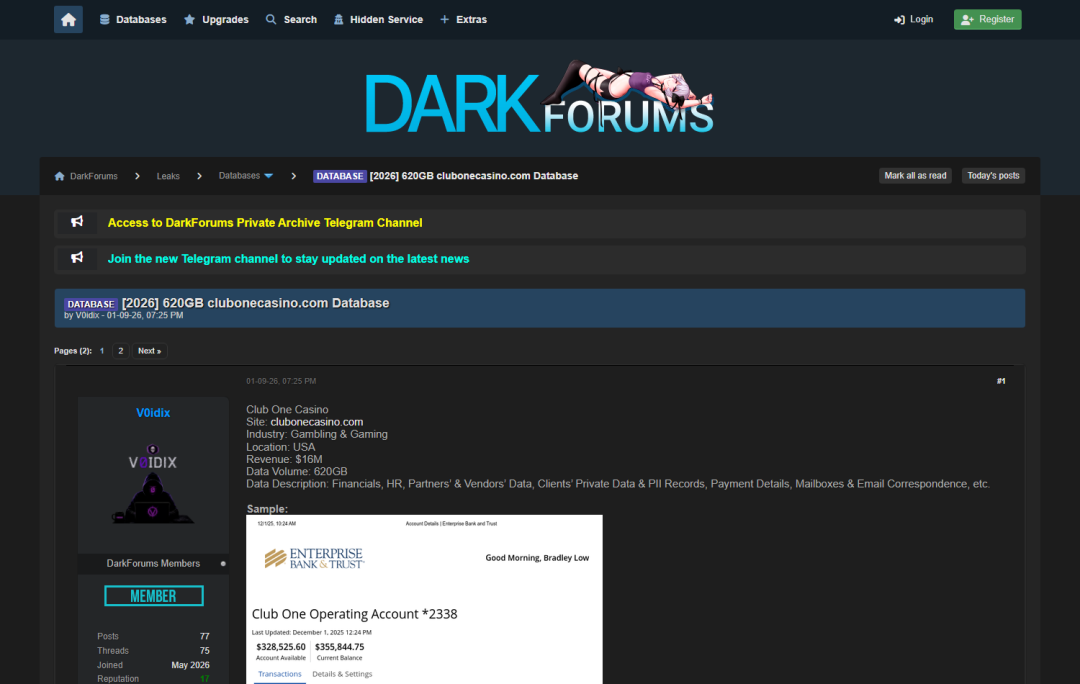Open the Extras menu item
Screen dimensions: 1080x684
[464, 19]
